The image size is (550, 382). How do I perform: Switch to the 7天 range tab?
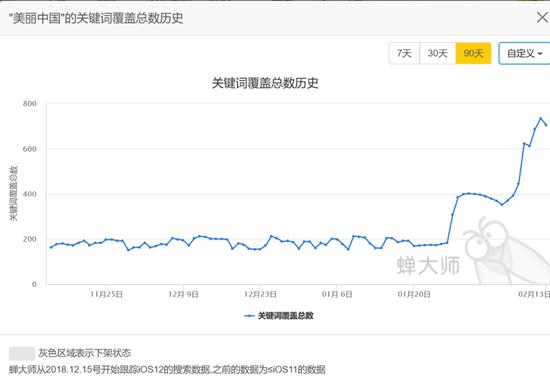[x=404, y=53]
